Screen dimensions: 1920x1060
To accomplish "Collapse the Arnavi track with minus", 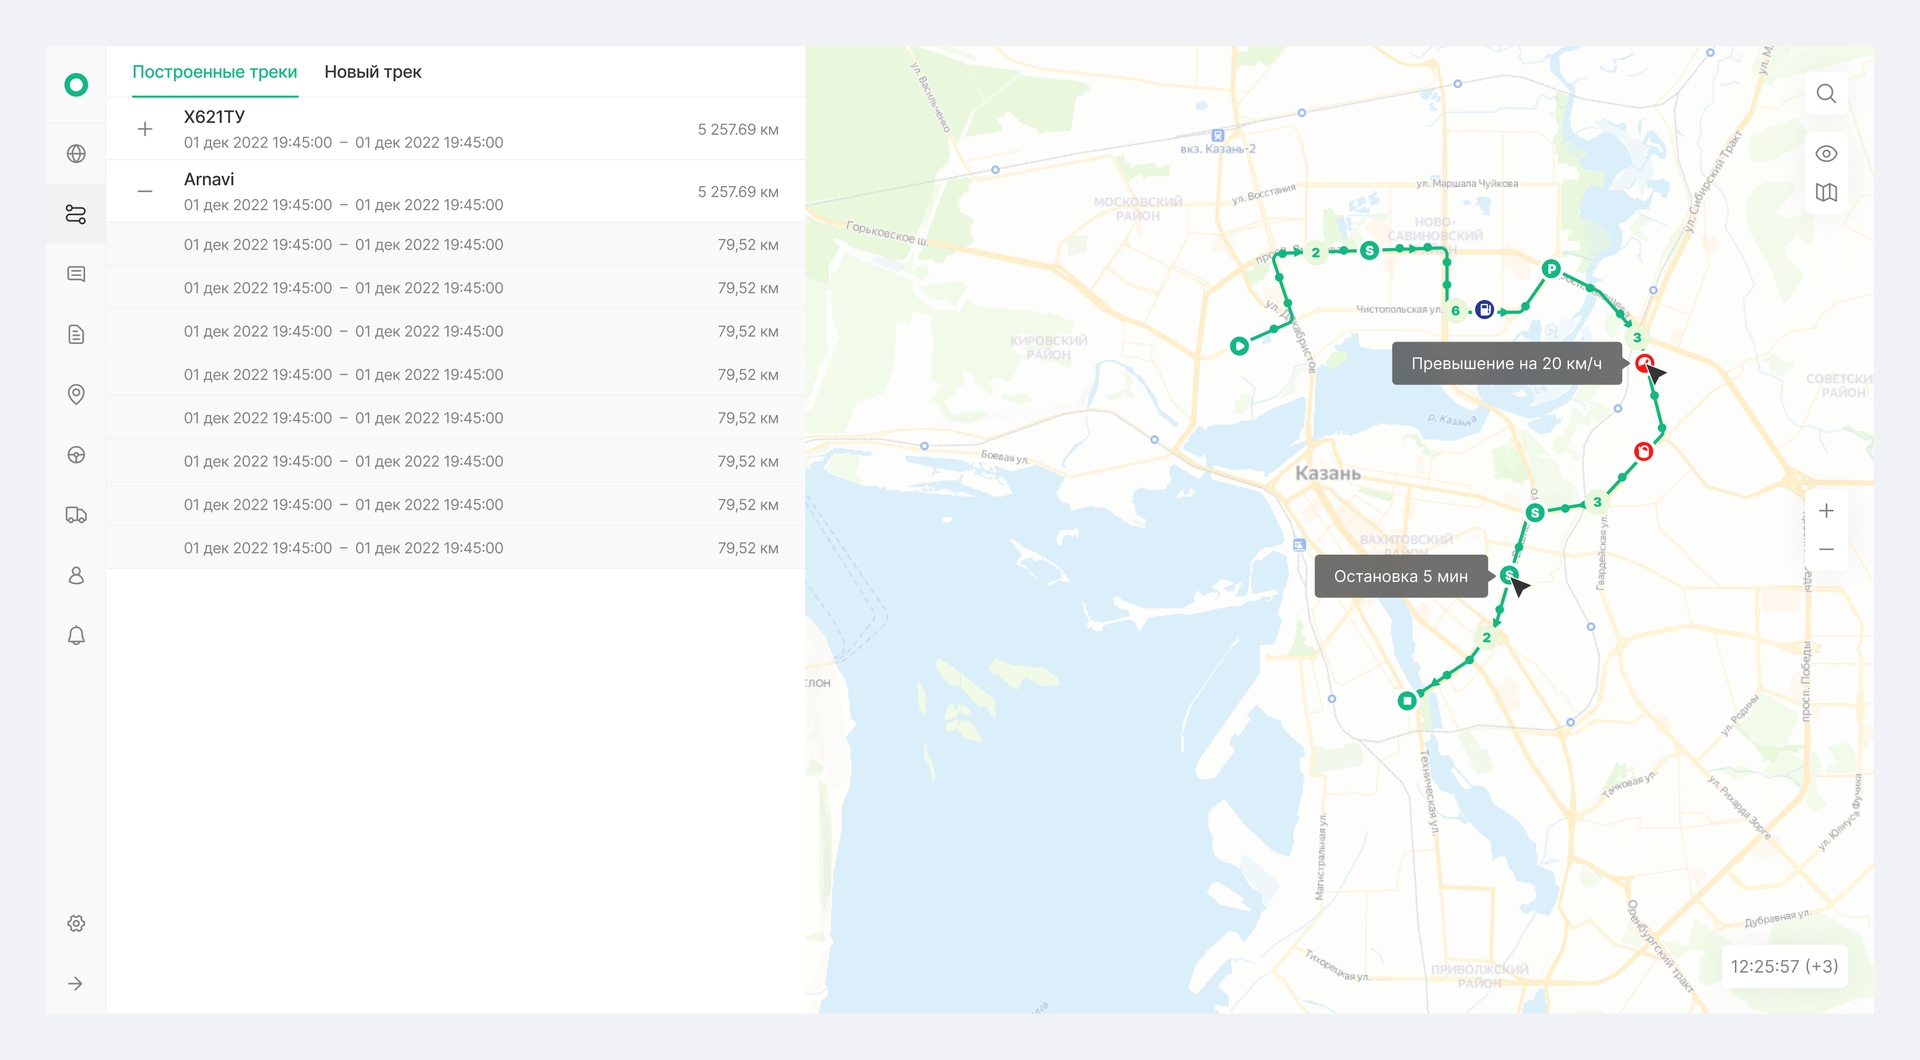I will (x=145, y=191).
